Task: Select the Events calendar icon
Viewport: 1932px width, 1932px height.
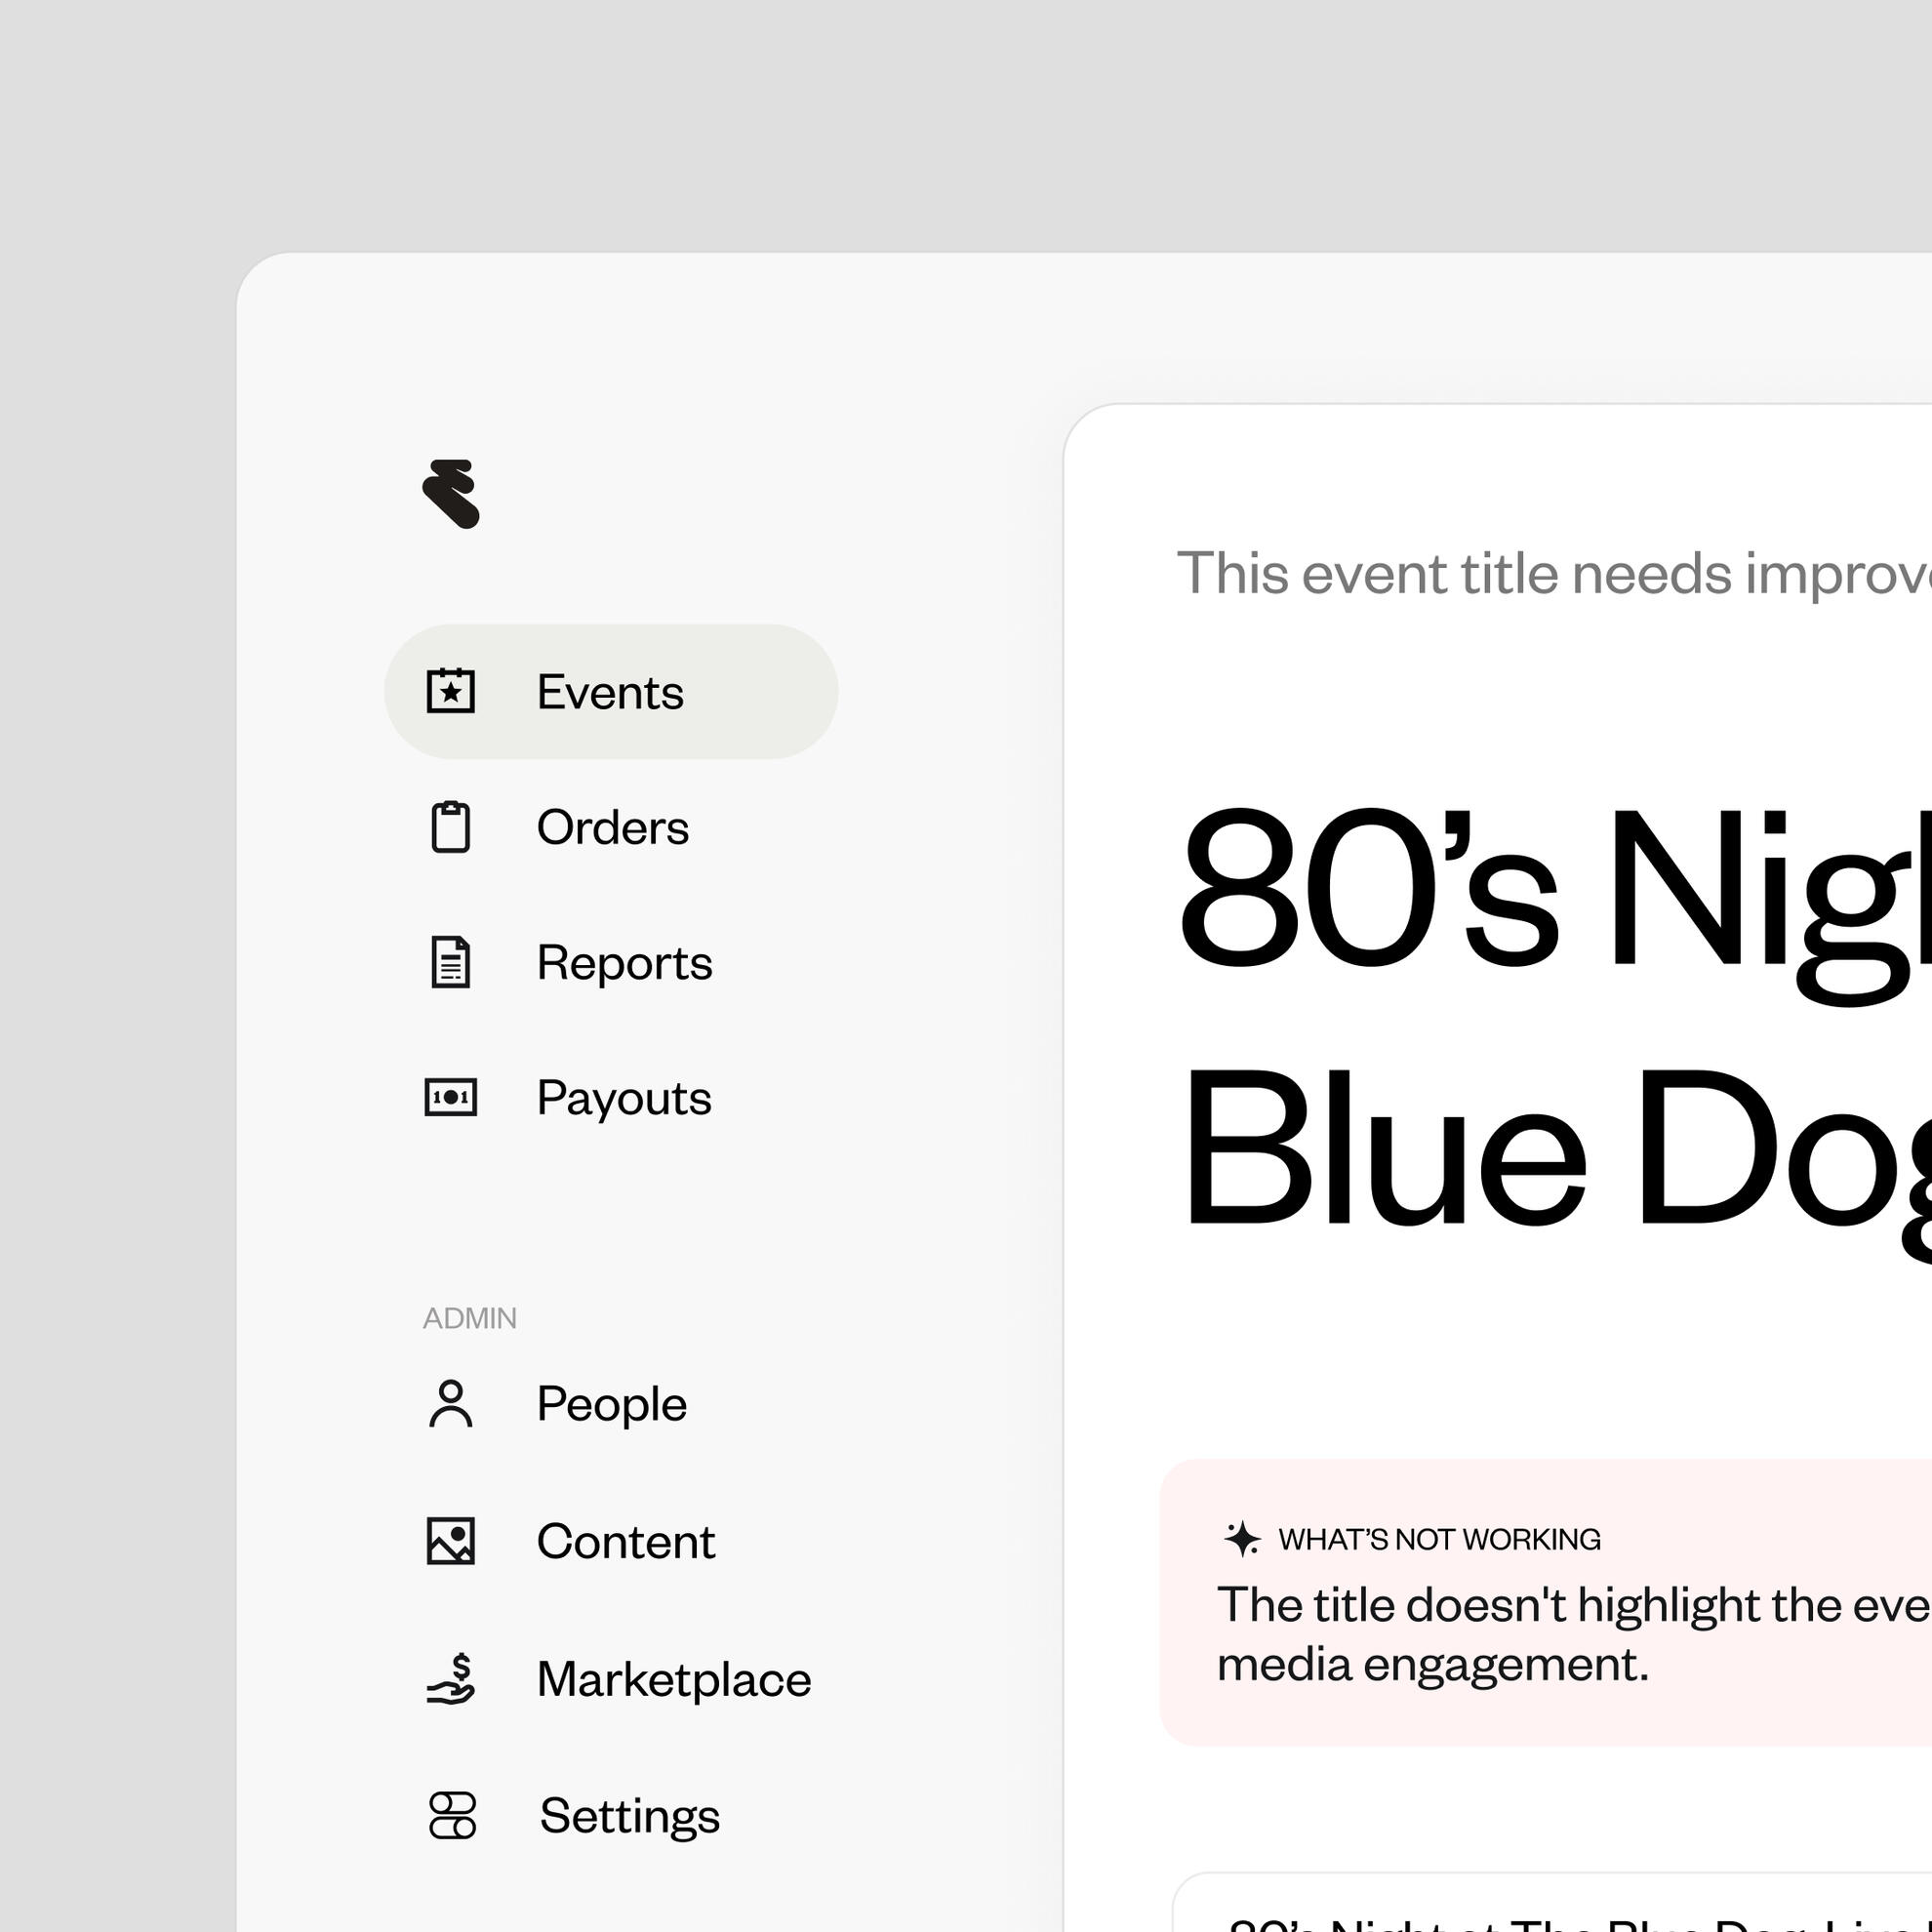Action: (453, 691)
